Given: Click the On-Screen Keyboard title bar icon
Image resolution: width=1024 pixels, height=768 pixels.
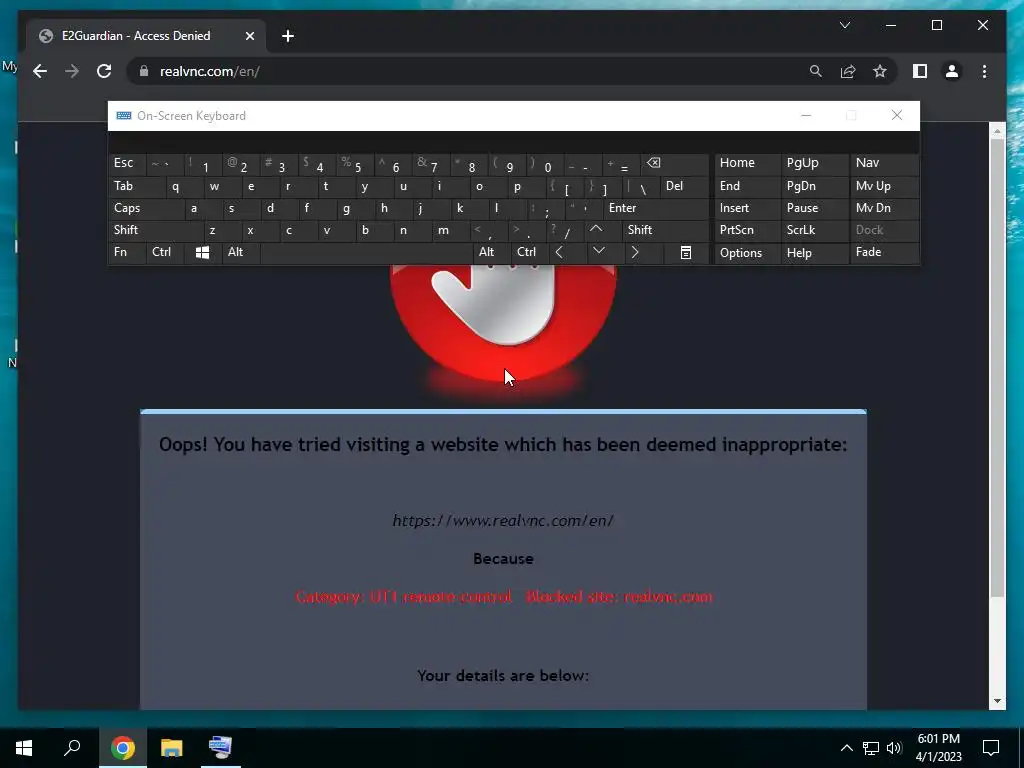Looking at the screenshot, I should tap(123, 116).
